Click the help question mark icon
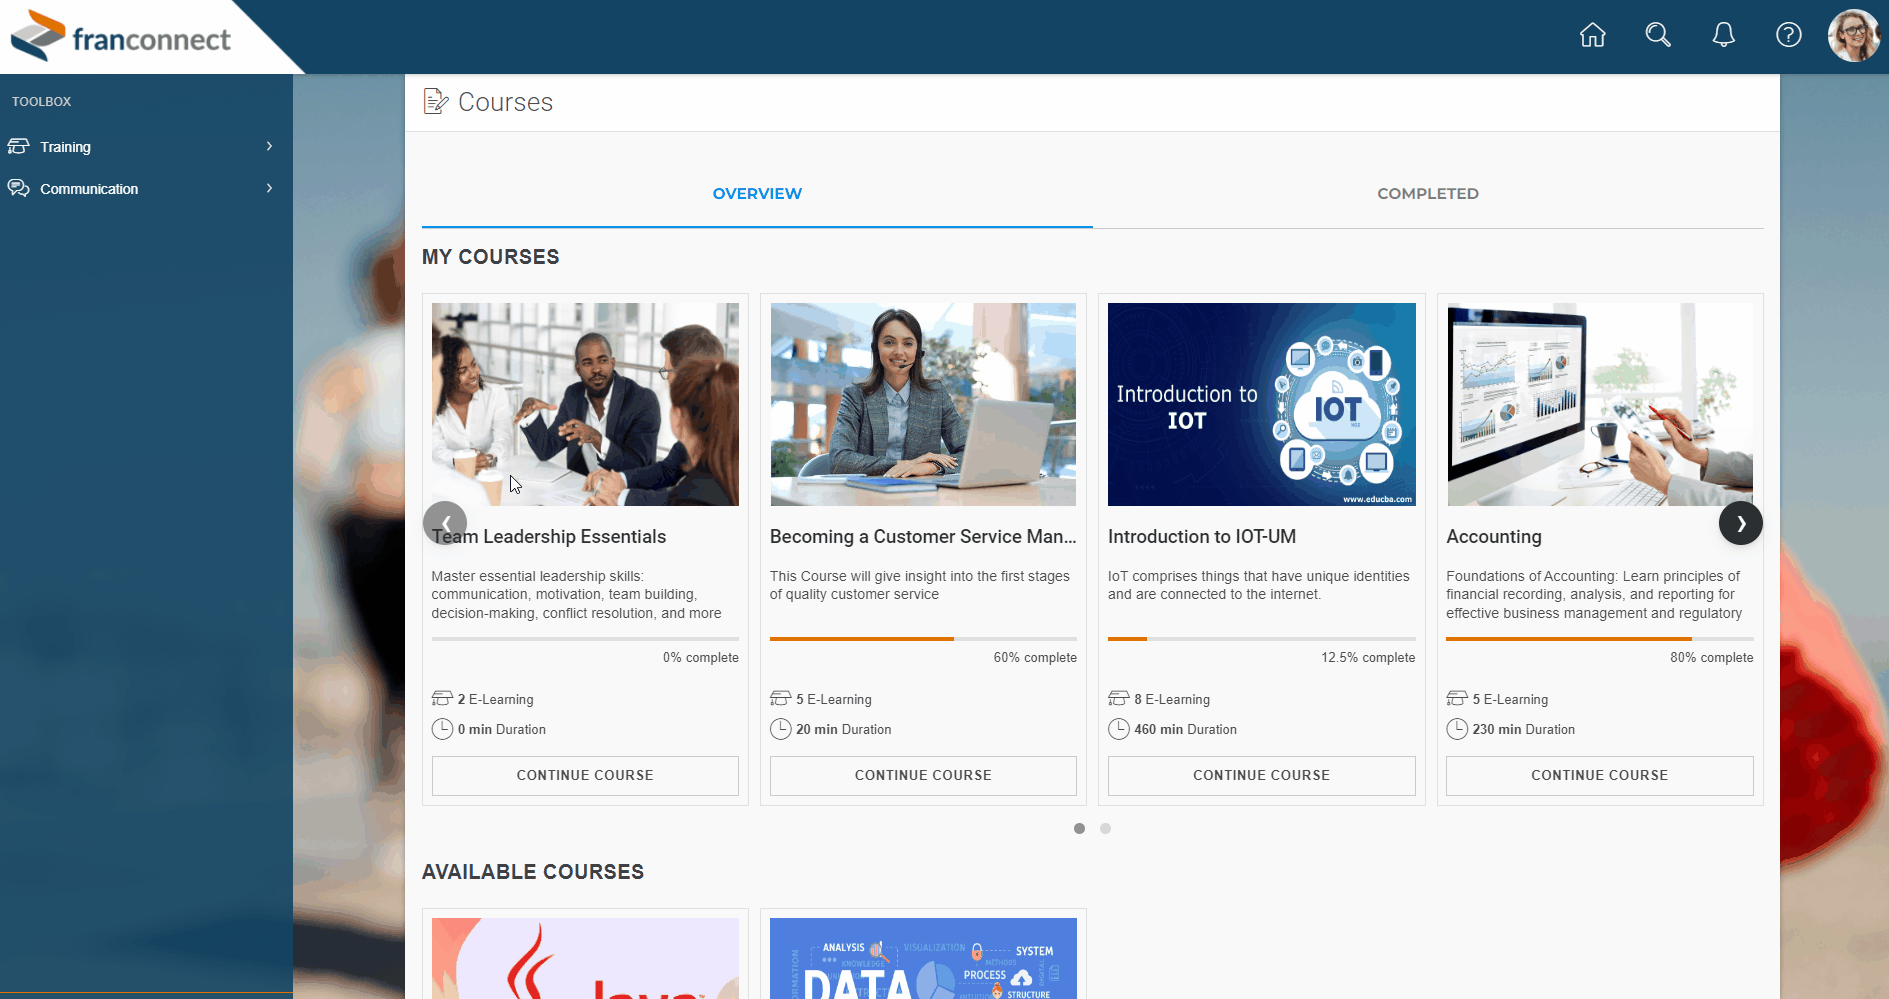Screen dimensions: 1889x999 point(1788,36)
